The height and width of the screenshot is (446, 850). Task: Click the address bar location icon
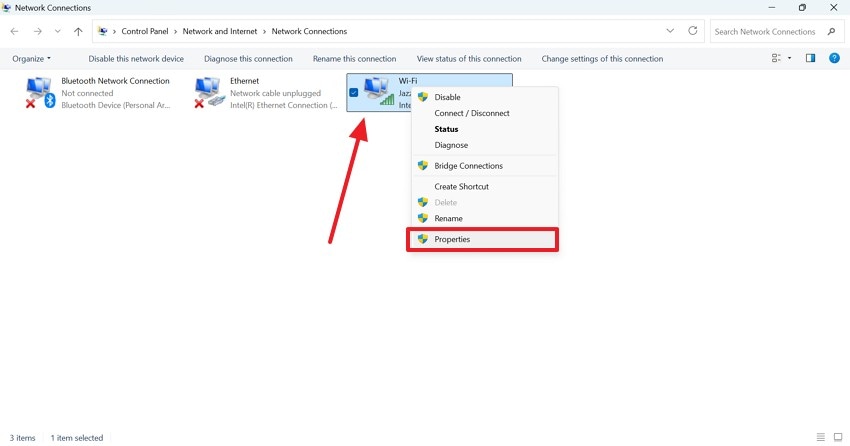[102, 31]
